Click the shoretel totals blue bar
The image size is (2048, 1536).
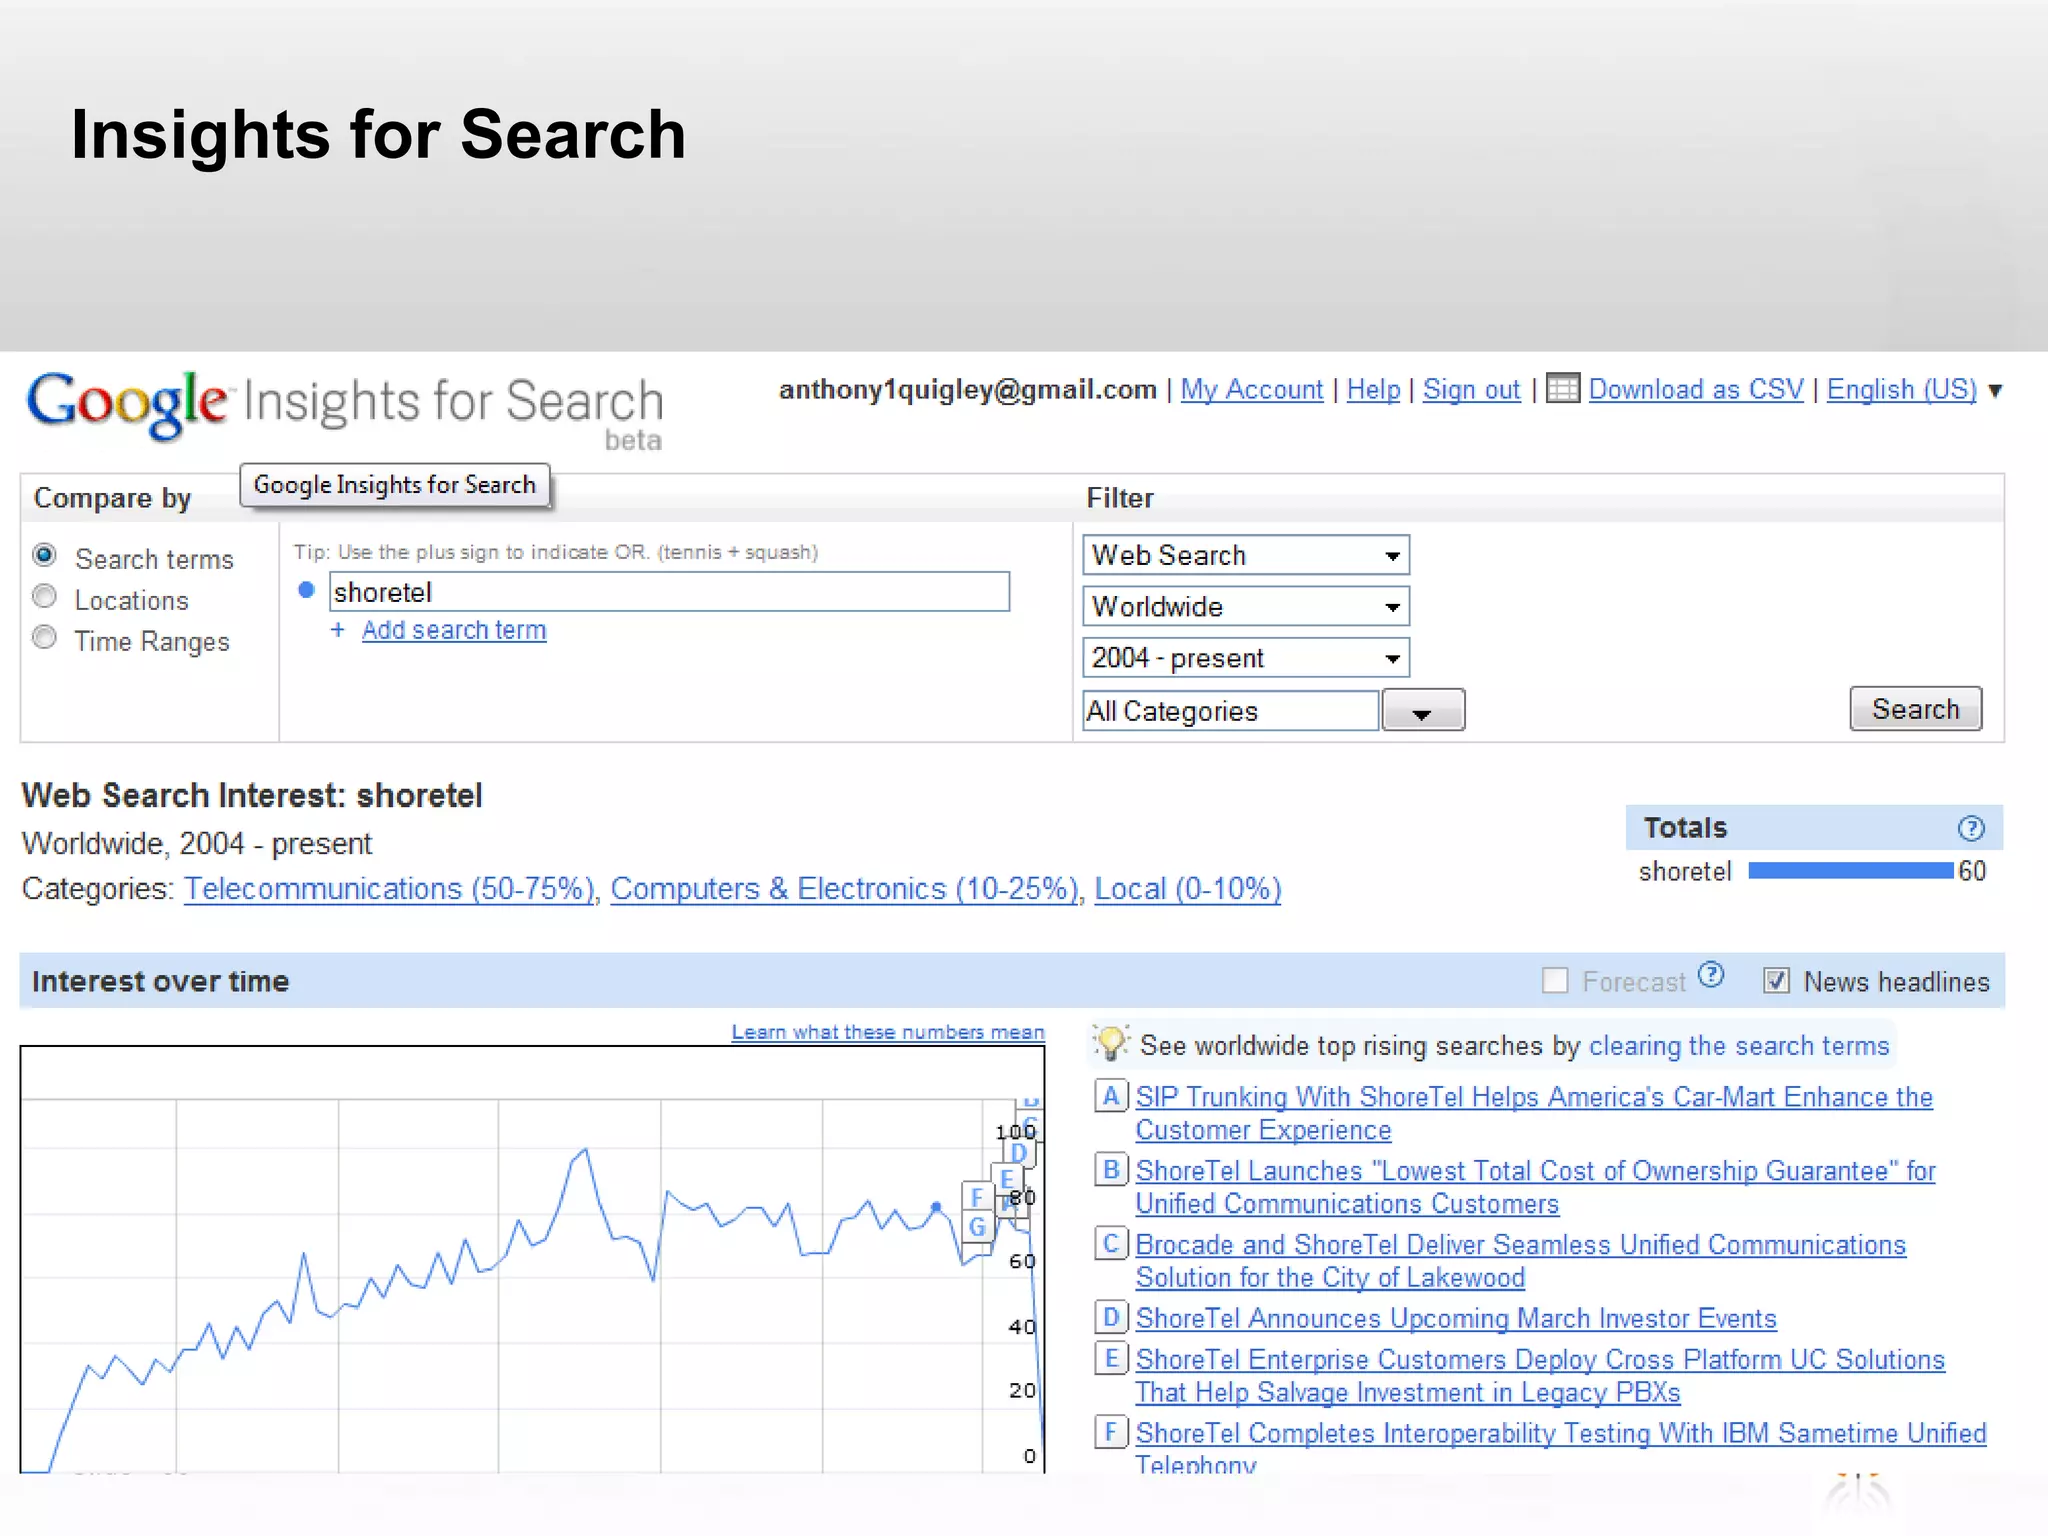pos(1850,871)
